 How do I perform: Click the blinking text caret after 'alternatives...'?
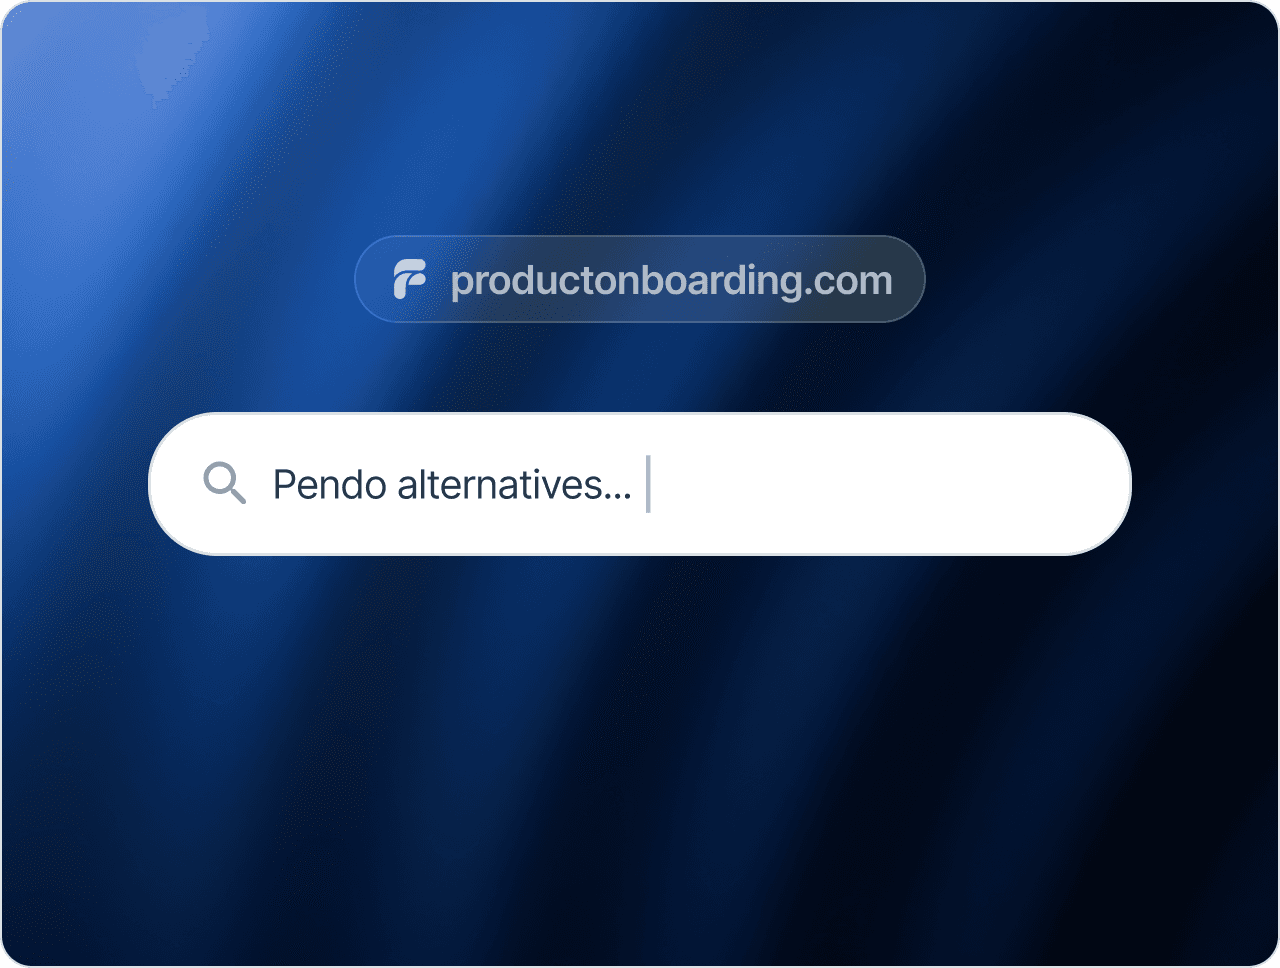(x=648, y=484)
